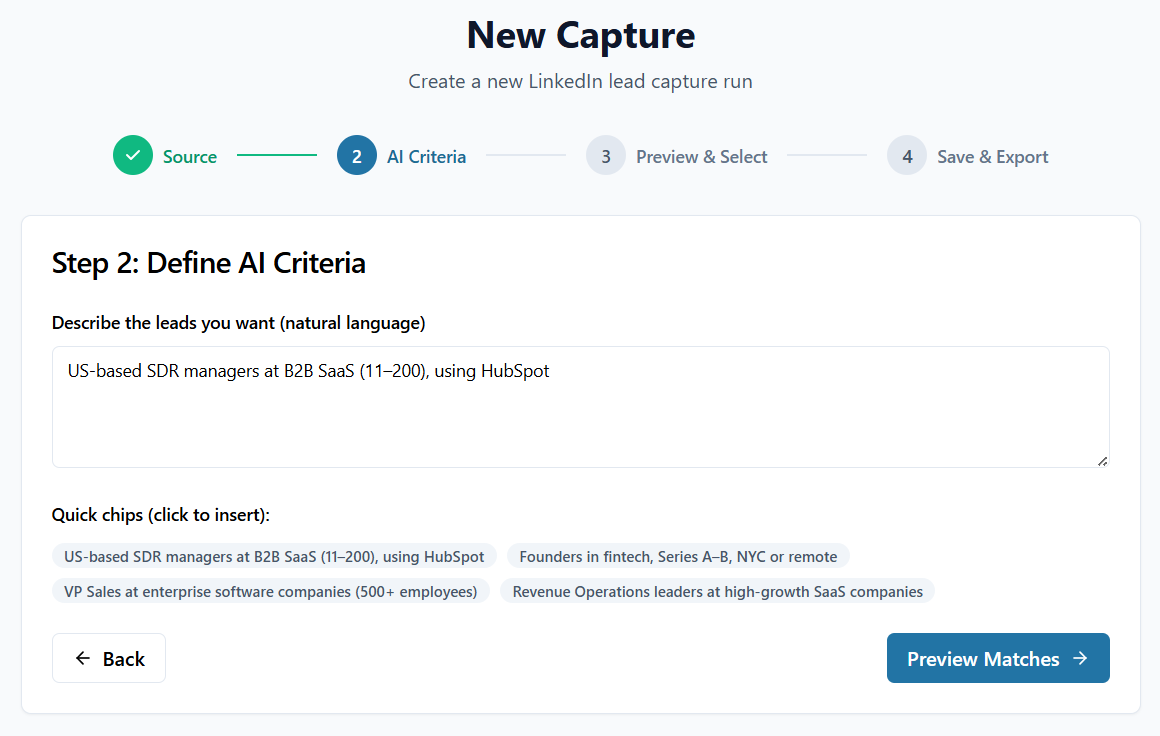Viewport: 1160px width, 736px height.
Task: Go to the Source step label
Action: click(190, 157)
